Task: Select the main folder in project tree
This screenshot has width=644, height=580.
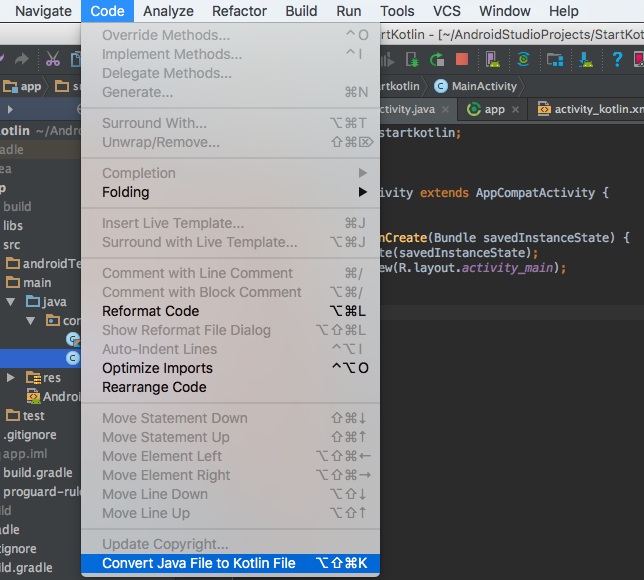Action: (x=37, y=283)
